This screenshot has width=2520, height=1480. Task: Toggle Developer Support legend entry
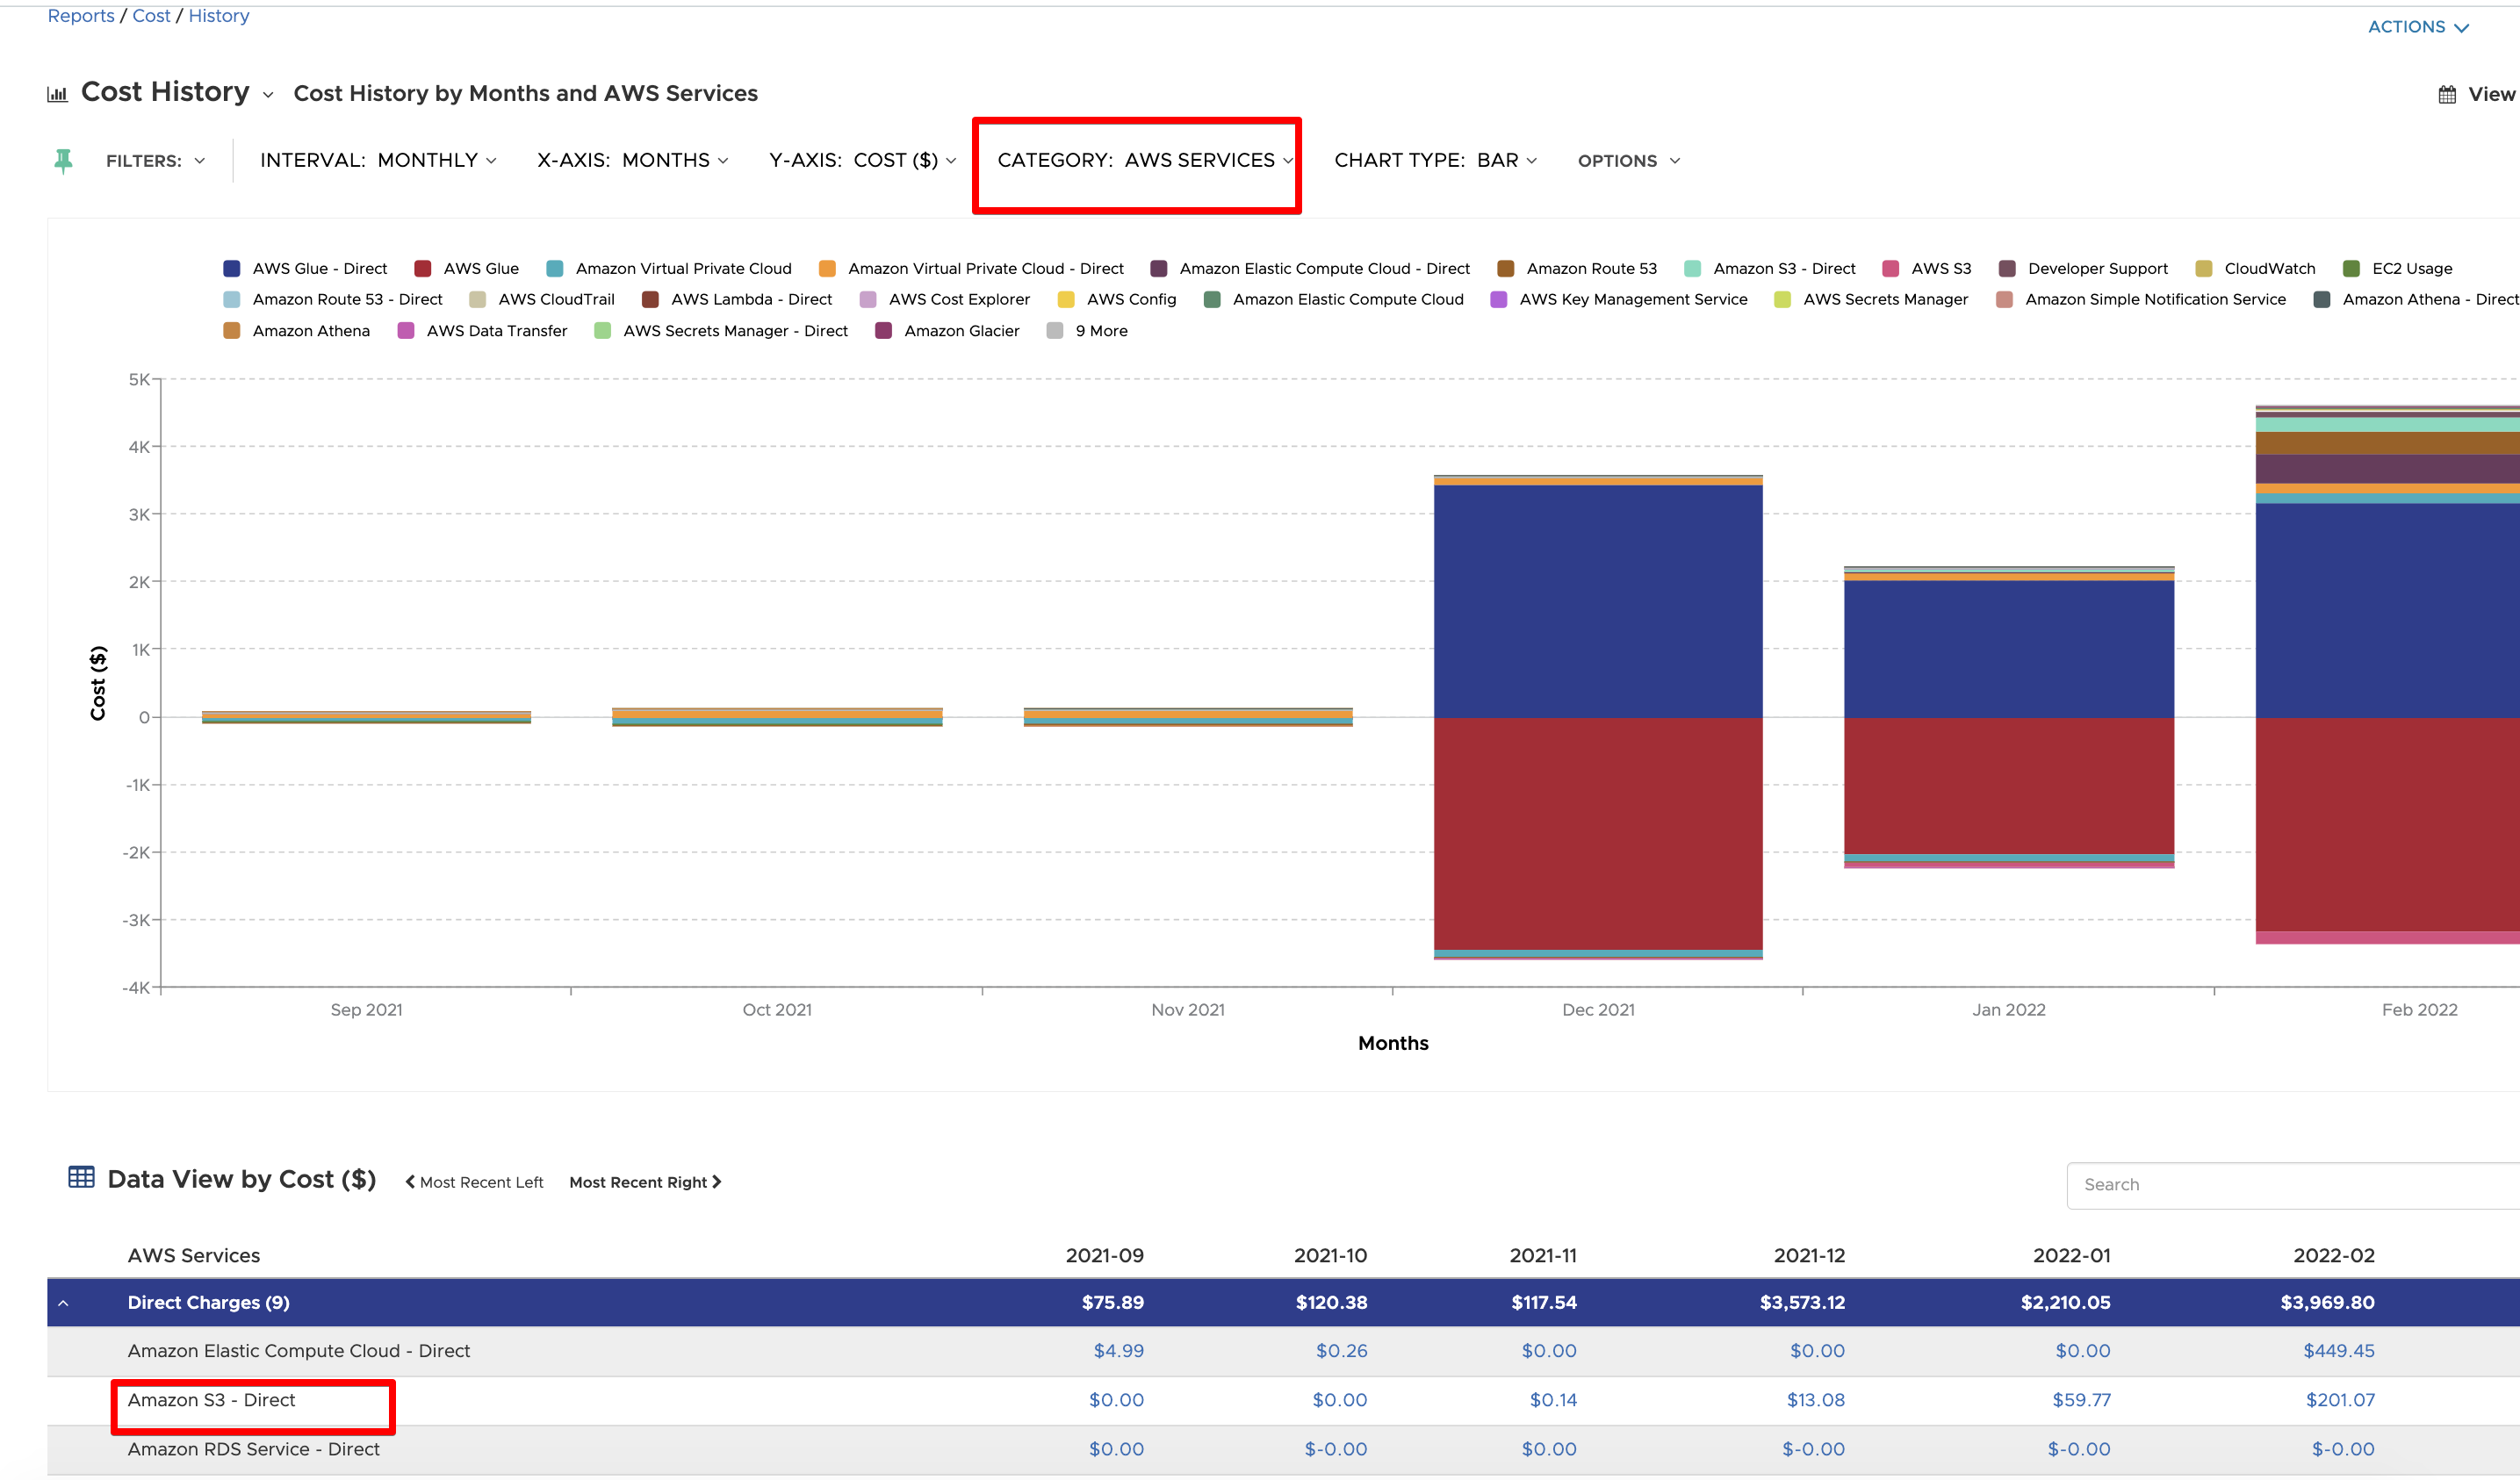click(2096, 269)
